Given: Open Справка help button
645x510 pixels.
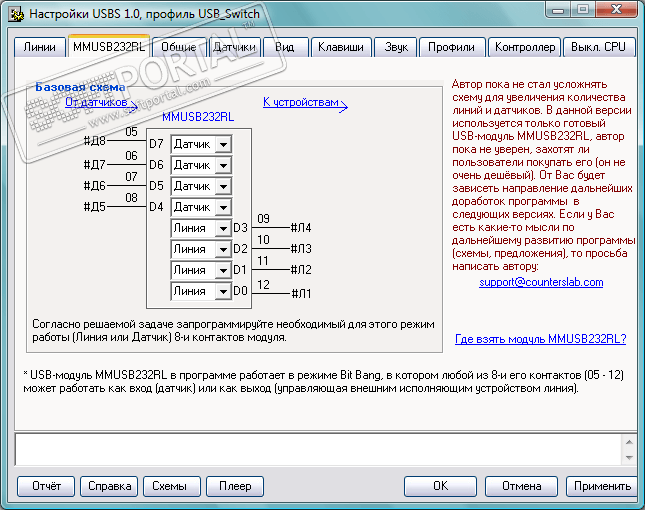Looking at the screenshot, I should tap(109, 486).
